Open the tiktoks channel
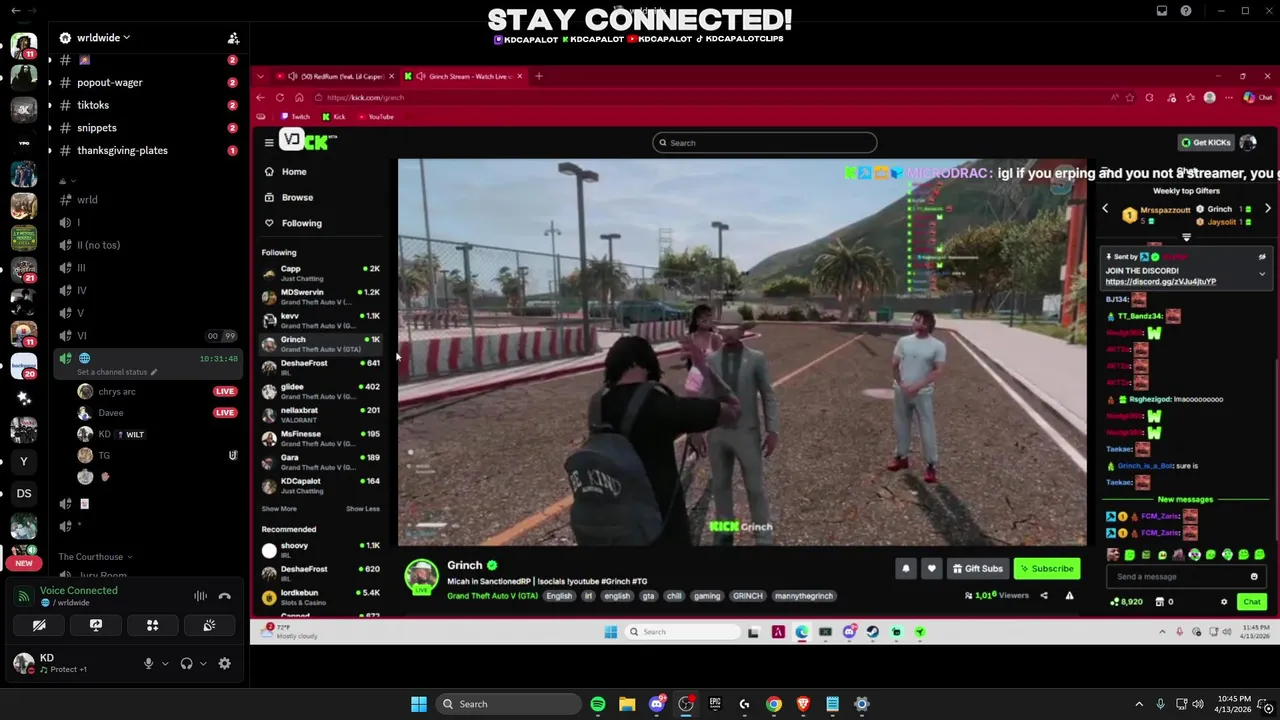The image size is (1280, 720). (146, 105)
